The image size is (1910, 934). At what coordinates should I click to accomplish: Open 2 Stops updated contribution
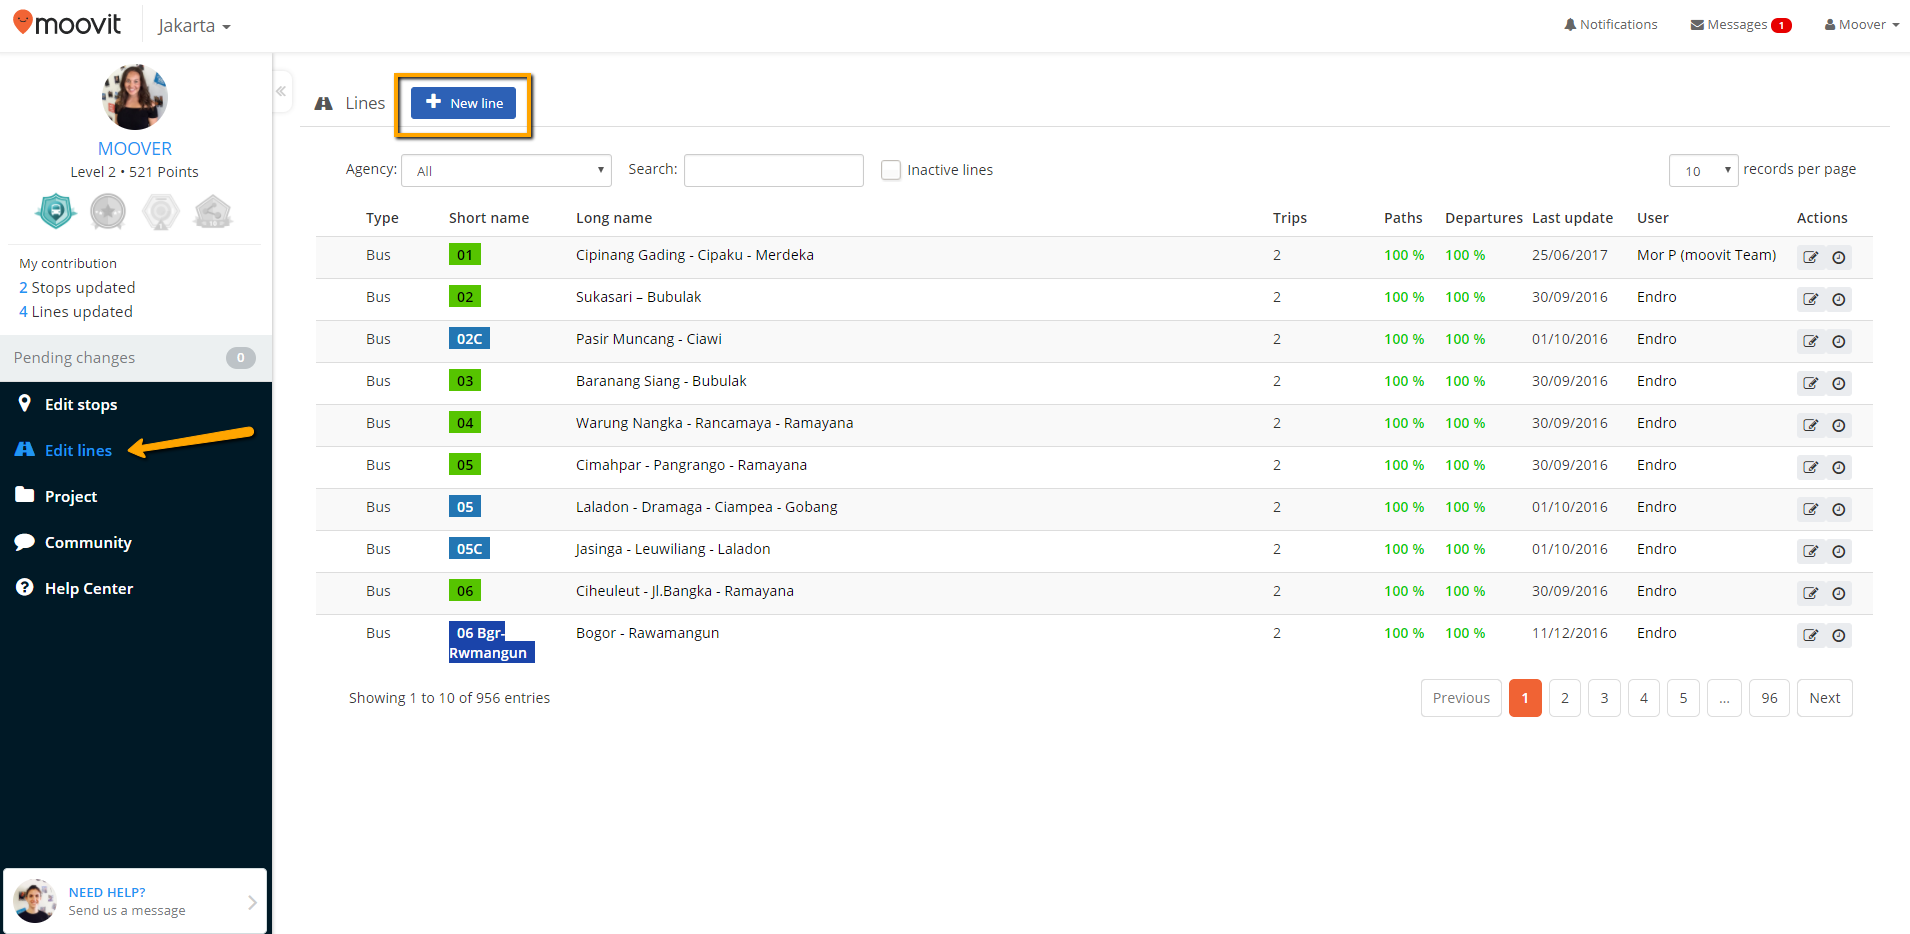click(77, 287)
